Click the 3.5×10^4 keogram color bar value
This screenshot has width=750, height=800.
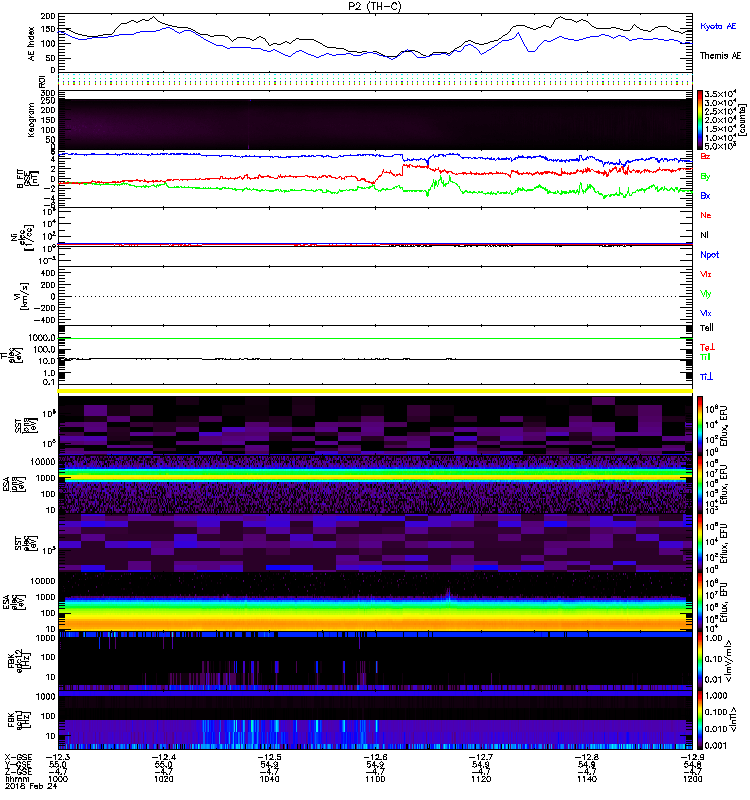pos(720,94)
